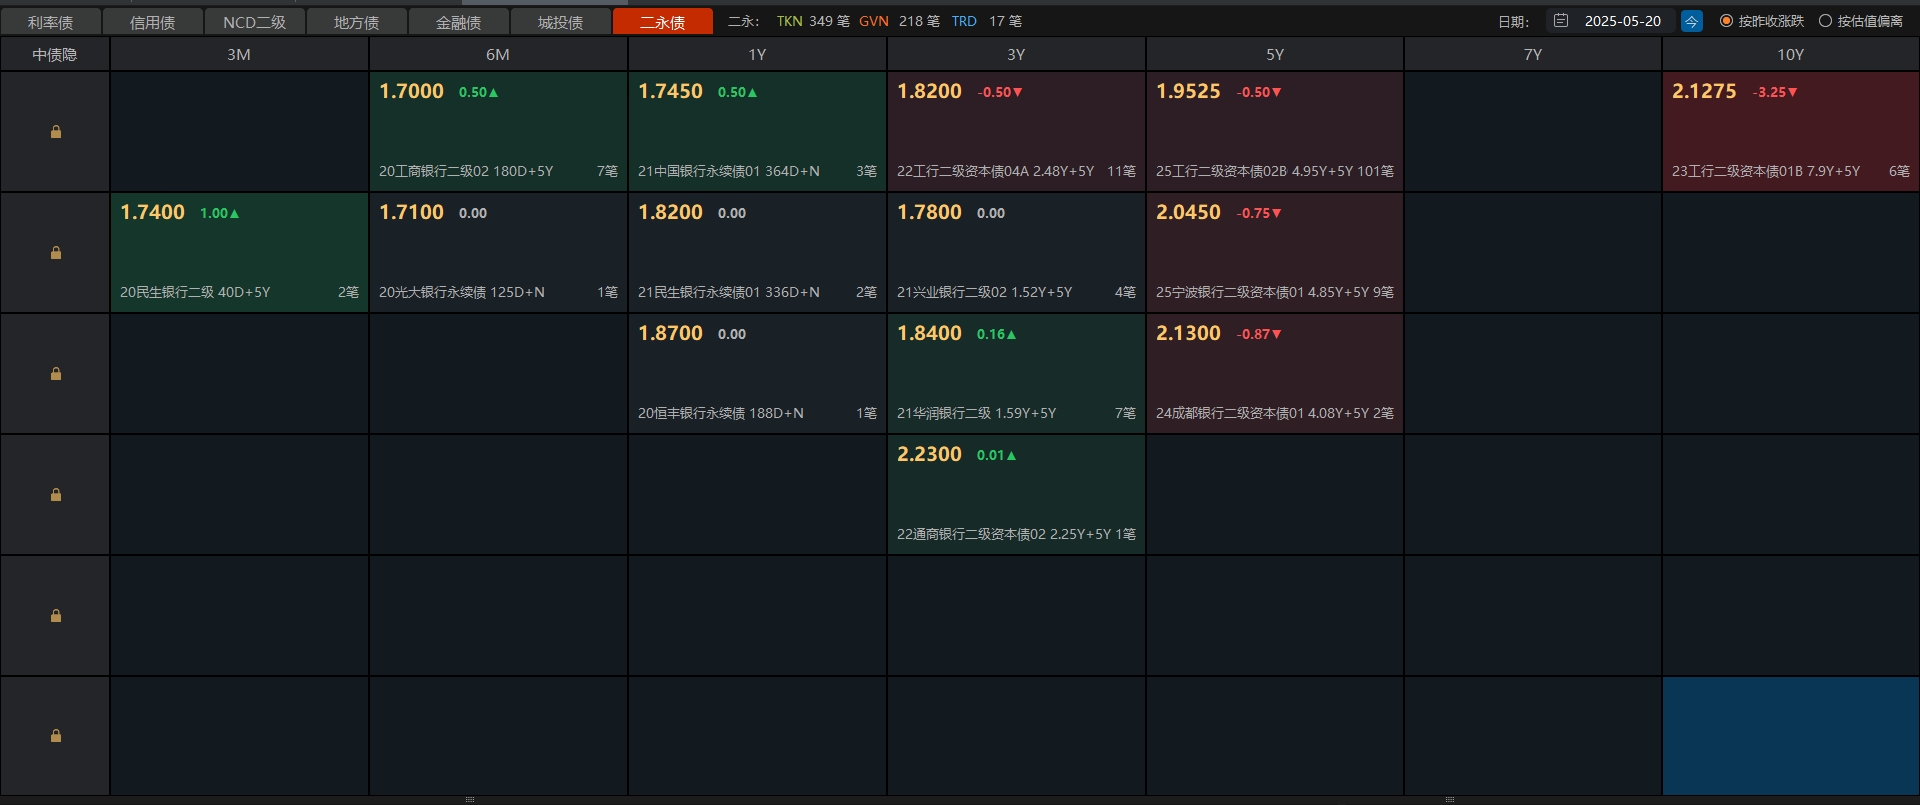The image size is (1920, 805).
Task: Click the 2.0450 yield value
Action: [1188, 212]
